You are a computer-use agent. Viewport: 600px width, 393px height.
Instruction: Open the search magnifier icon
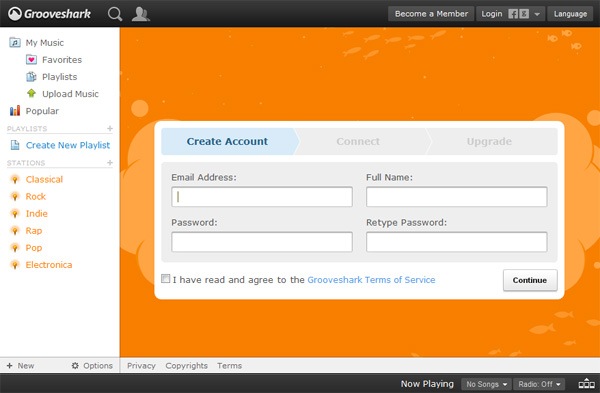pyautogui.click(x=115, y=14)
